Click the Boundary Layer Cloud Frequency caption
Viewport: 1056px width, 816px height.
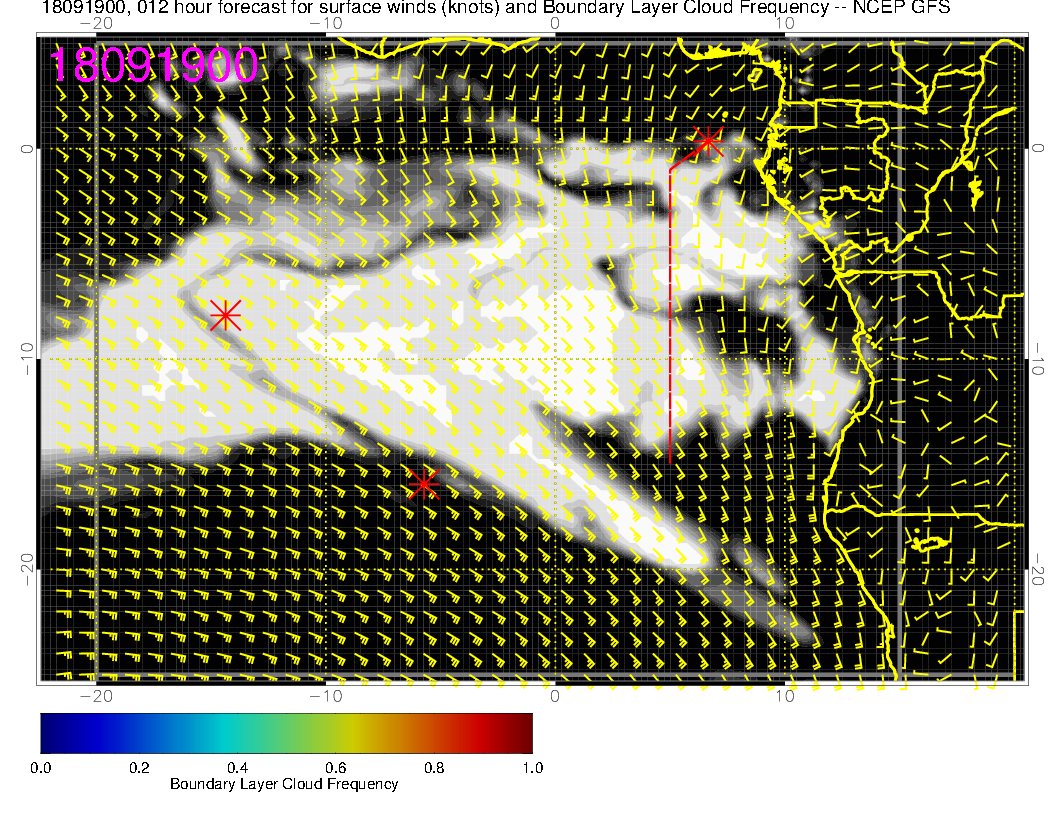pyautogui.click(x=284, y=784)
